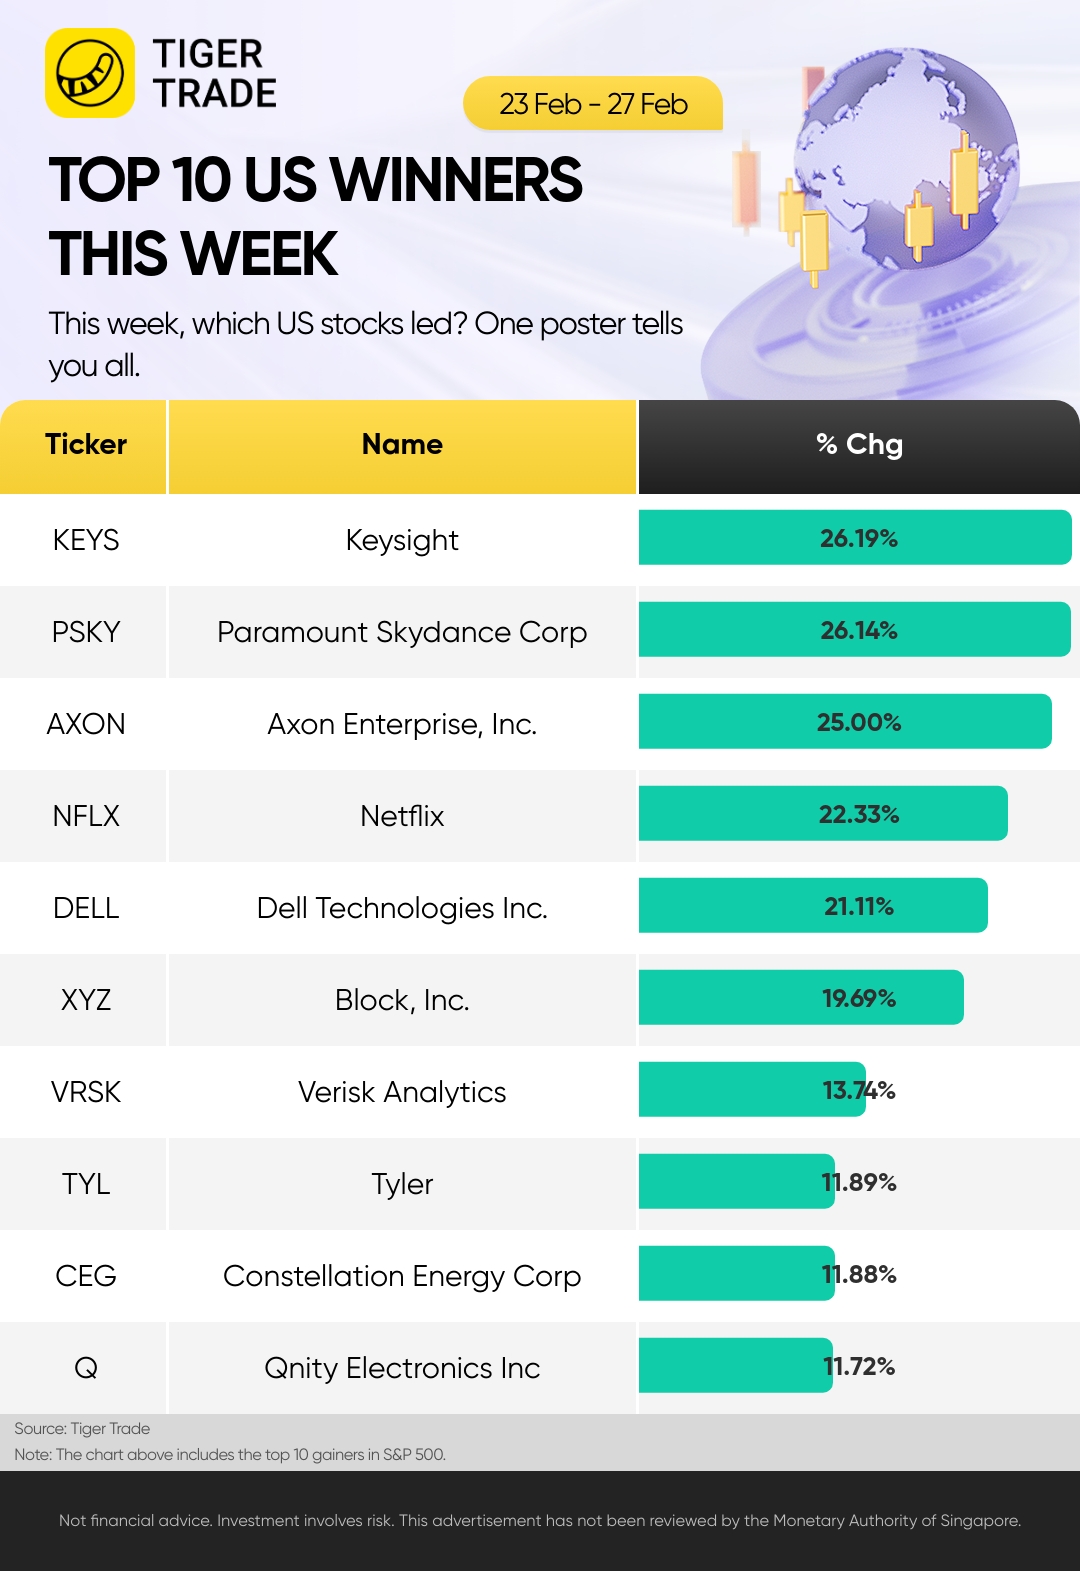Click the Source: Tiger Trade note
Image resolution: width=1080 pixels, height=1571 pixels.
(82, 1429)
